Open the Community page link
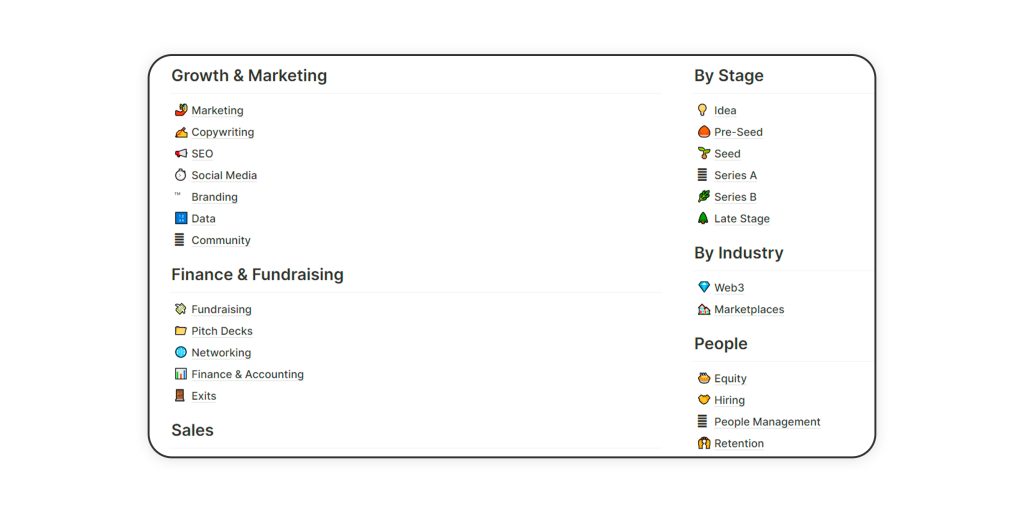This screenshot has height=512, width=1024. [x=221, y=240]
